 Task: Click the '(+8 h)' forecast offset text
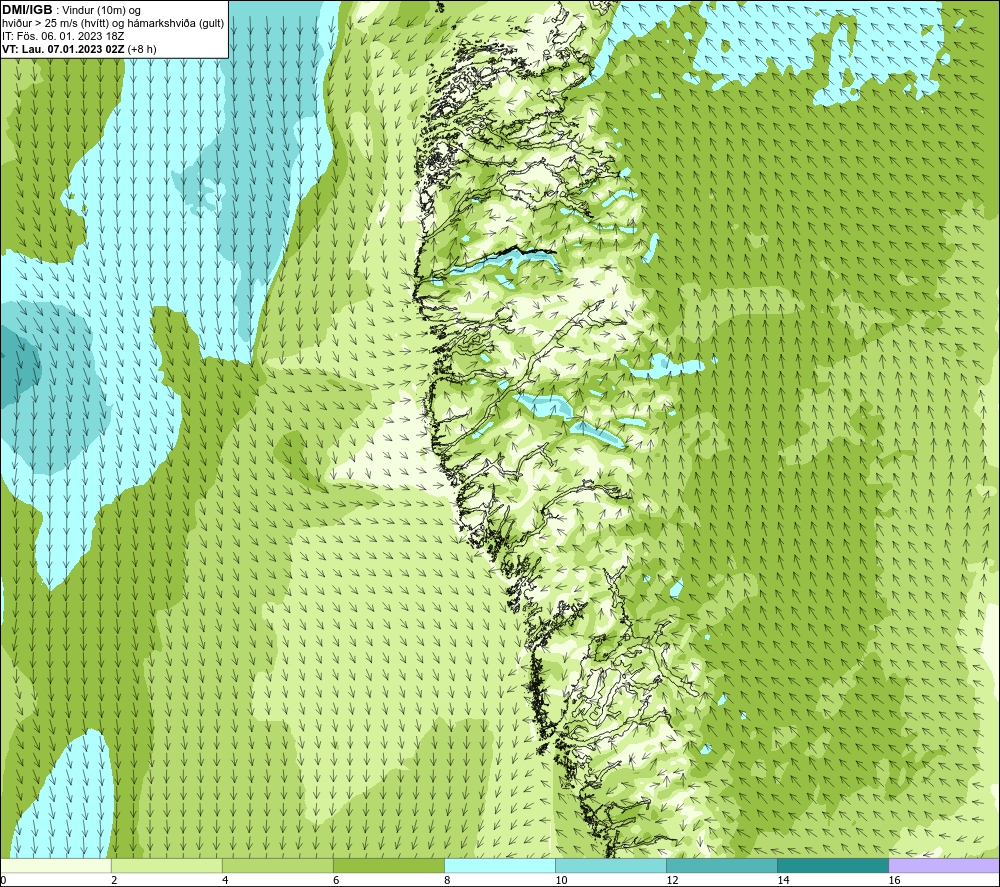(x=142, y=49)
